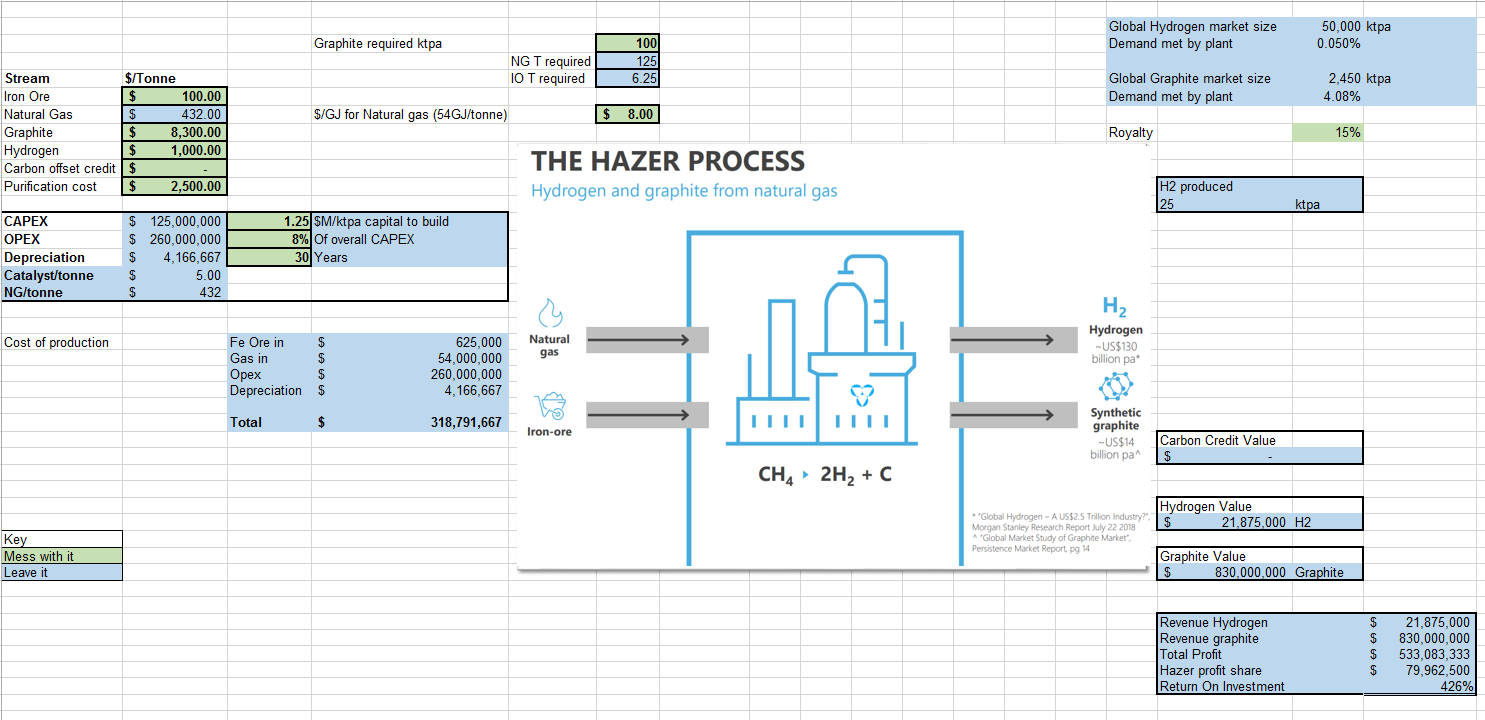This screenshot has width=1485, height=720.
Task: Click the $/Tonne header cell
Action: coord(175,78)
